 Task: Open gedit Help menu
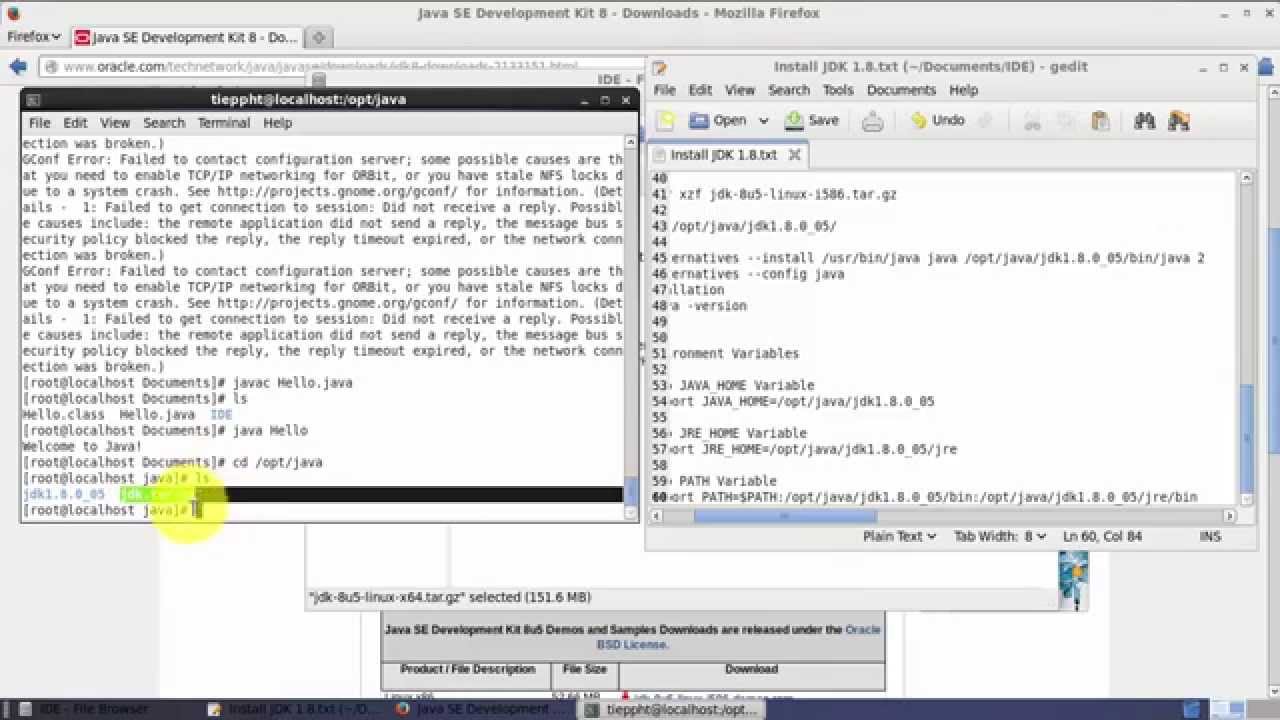pos(963,90)
